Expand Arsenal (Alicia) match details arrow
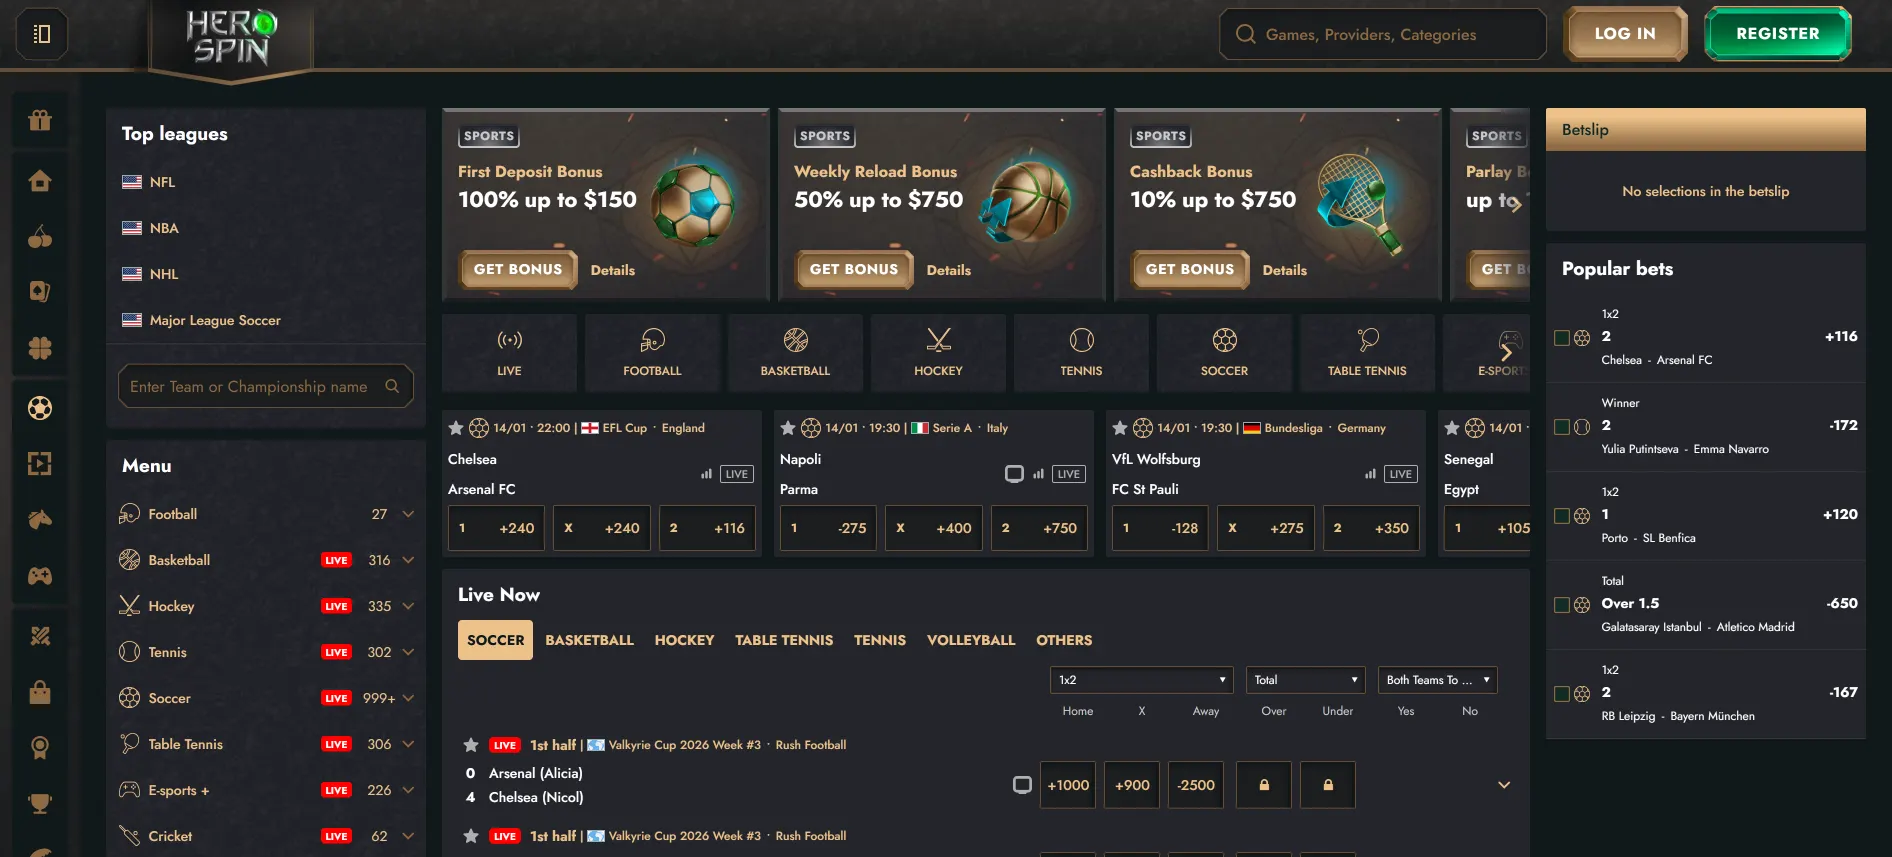1892x857 pixels. (1504, 785)
